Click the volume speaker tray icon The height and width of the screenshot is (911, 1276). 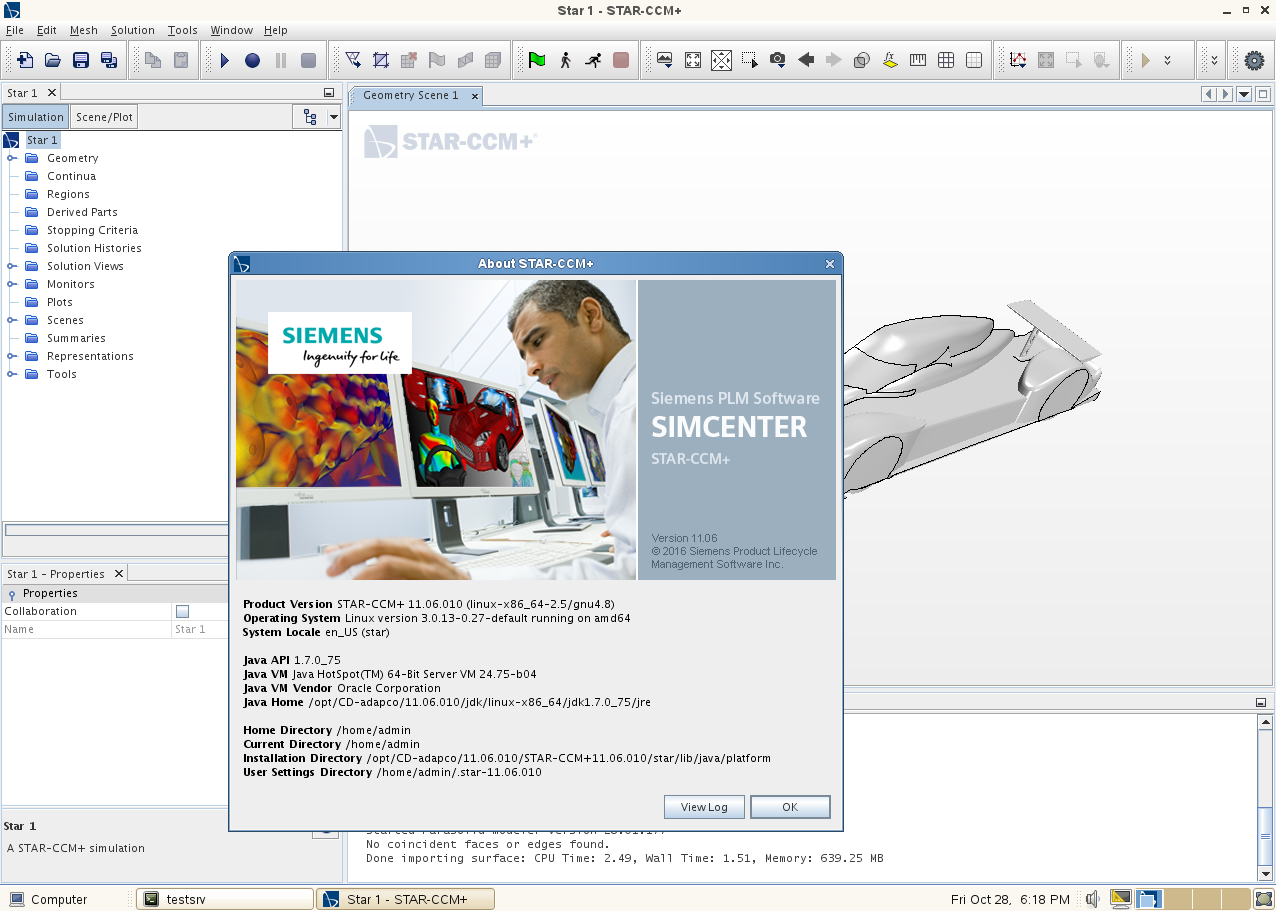click(x=1092, y=899)
